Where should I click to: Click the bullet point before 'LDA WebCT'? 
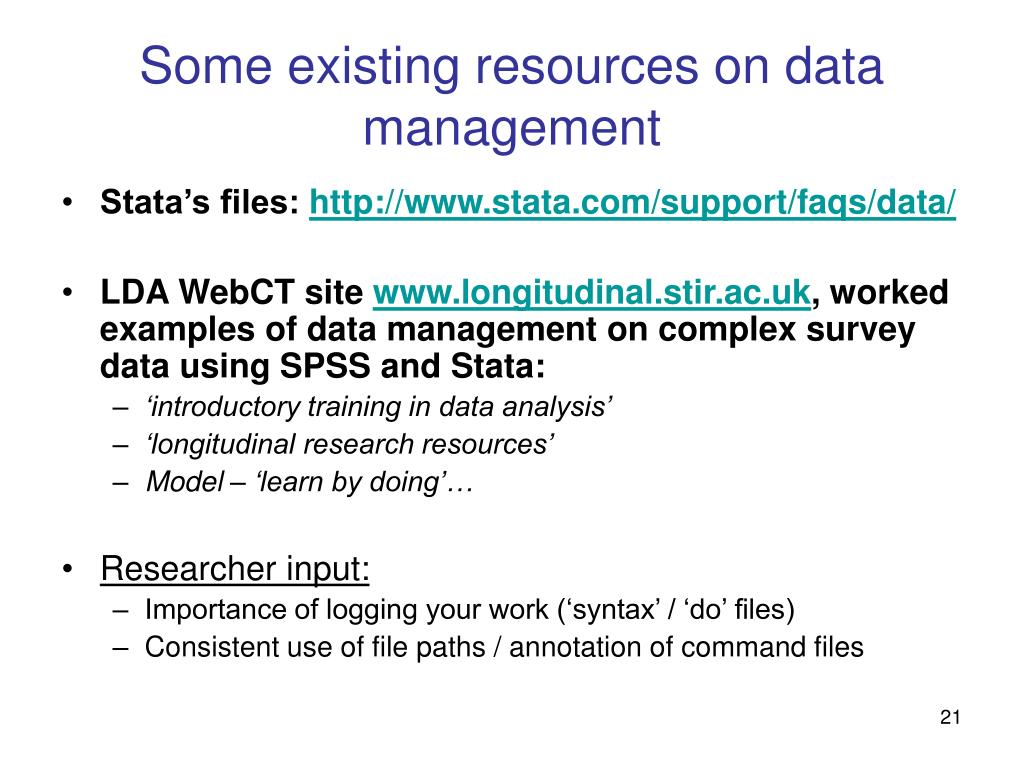67,293
